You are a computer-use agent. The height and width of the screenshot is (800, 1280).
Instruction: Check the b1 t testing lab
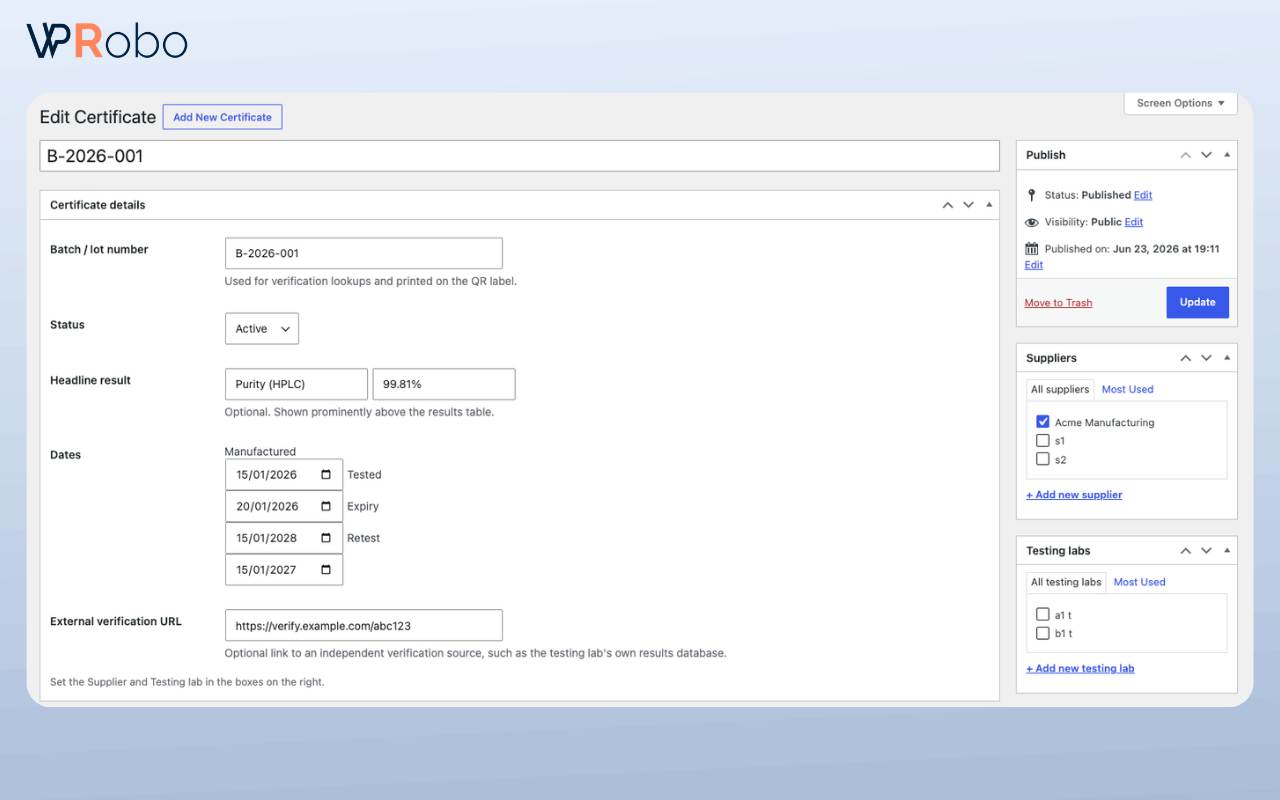point(1043,633)
